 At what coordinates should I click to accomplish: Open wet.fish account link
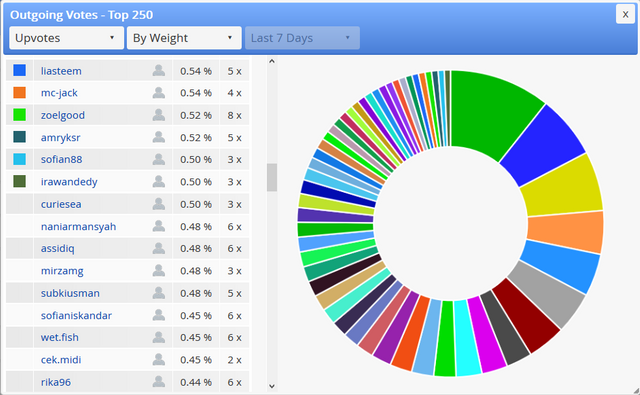60,337
